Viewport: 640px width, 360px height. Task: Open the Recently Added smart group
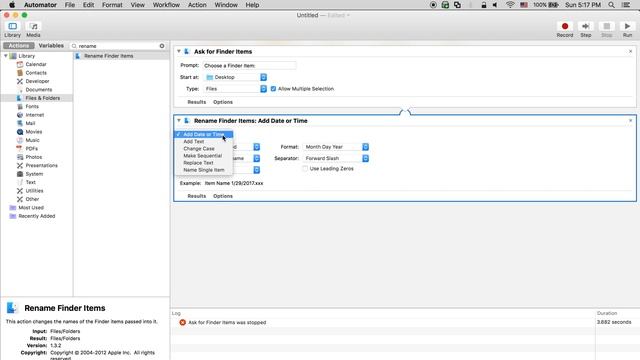click(x=36, y=216)
